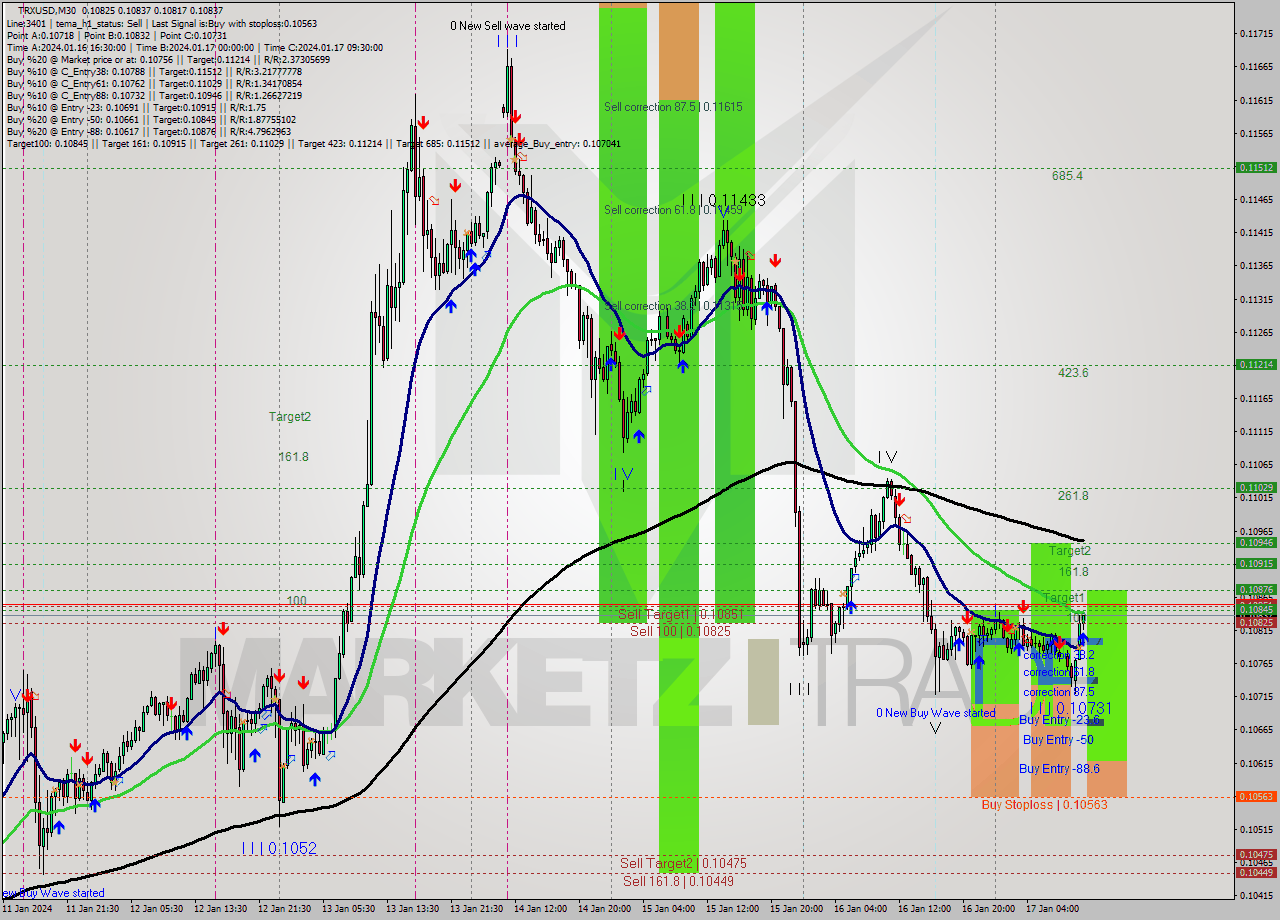Select the 'Sell Target2 | 0.10475' label
This screenshot has height=920, width=1280.
point(683,863)
